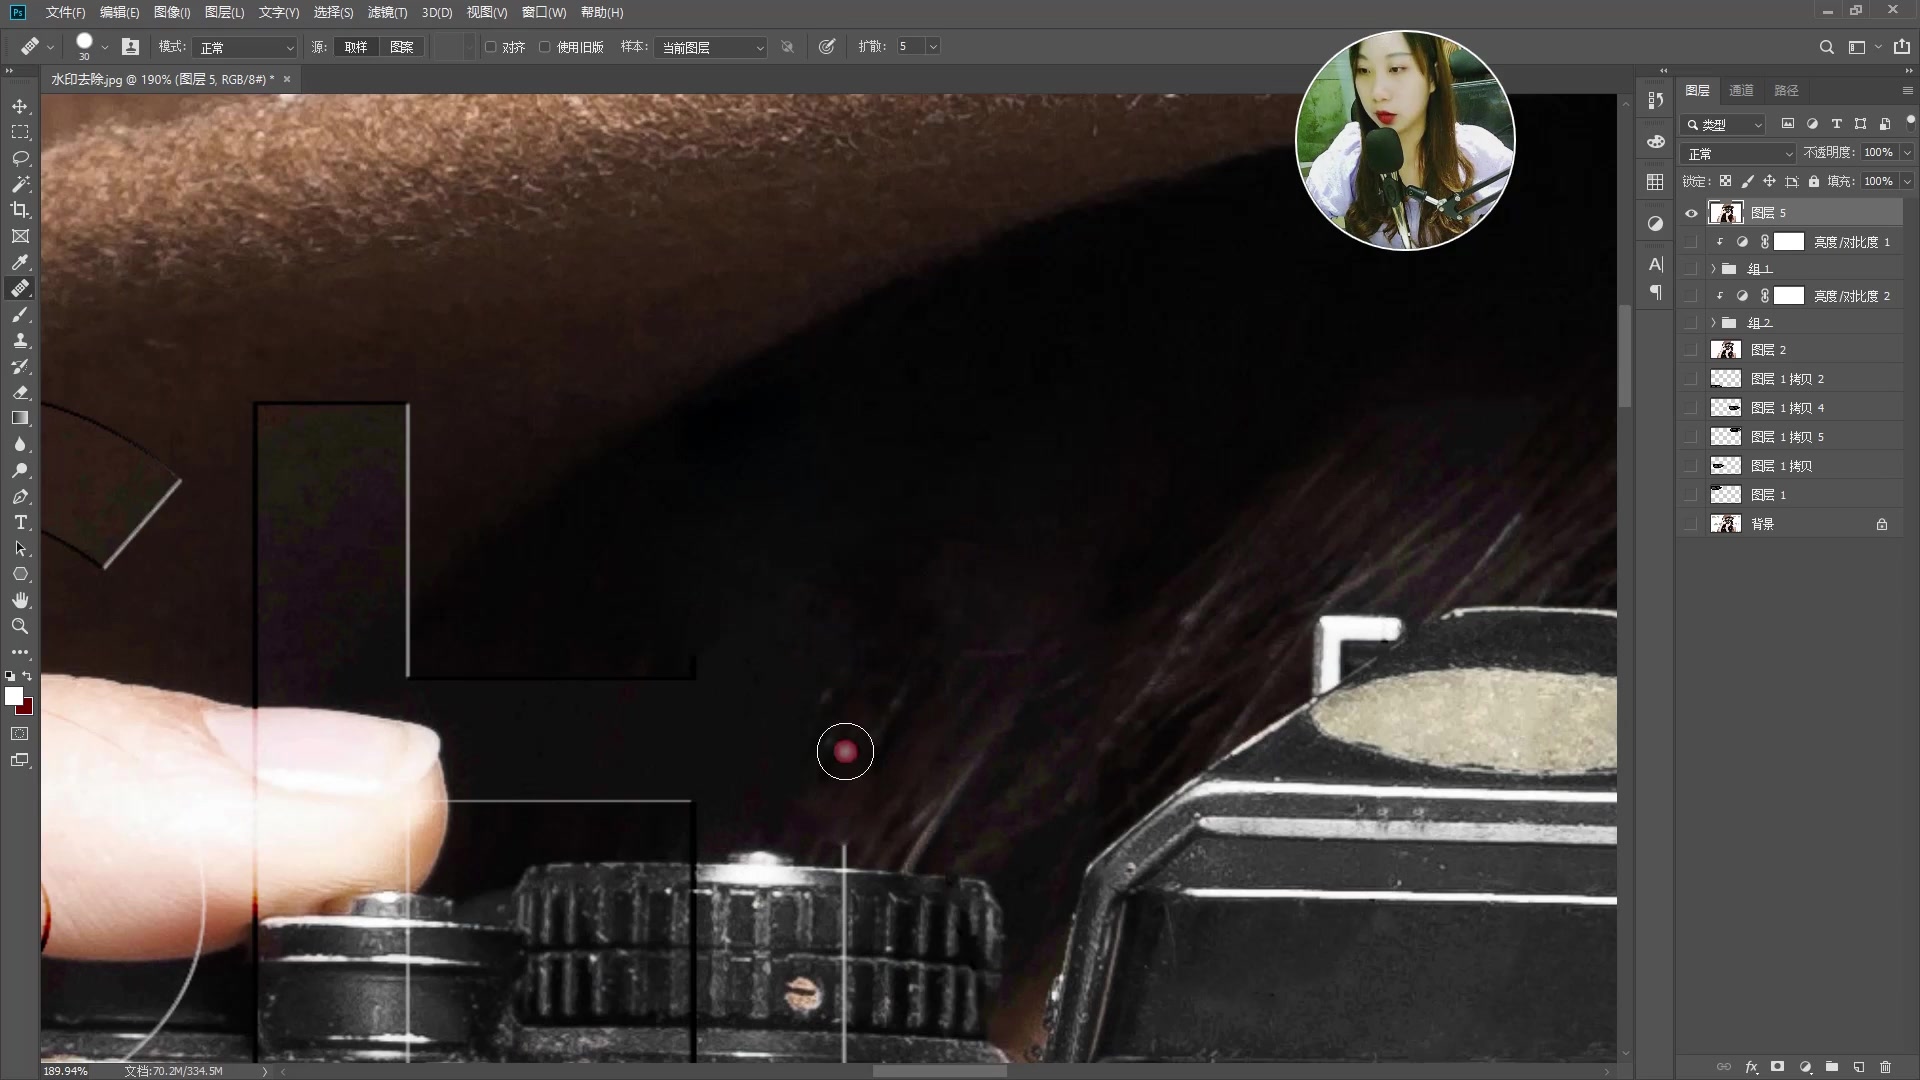Toggle the 使用旧版 checkbox
The image size is (1920, 1080).
tap(545, 47)
